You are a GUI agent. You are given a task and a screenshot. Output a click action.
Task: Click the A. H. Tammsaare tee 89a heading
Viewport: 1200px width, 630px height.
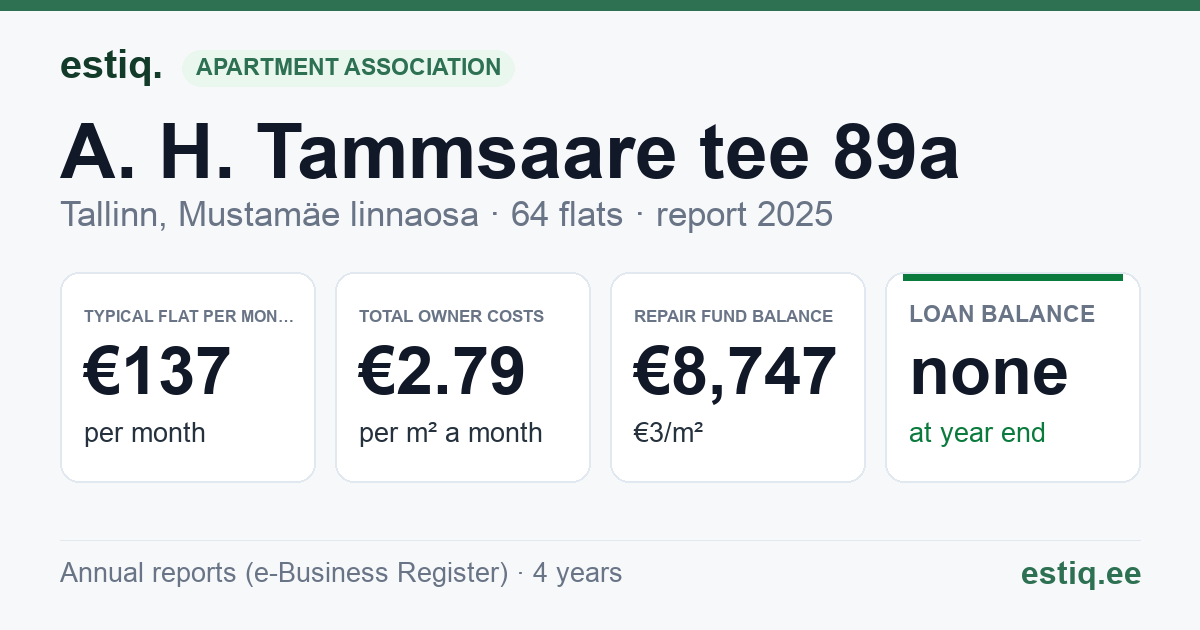click(x=510, y=152)
